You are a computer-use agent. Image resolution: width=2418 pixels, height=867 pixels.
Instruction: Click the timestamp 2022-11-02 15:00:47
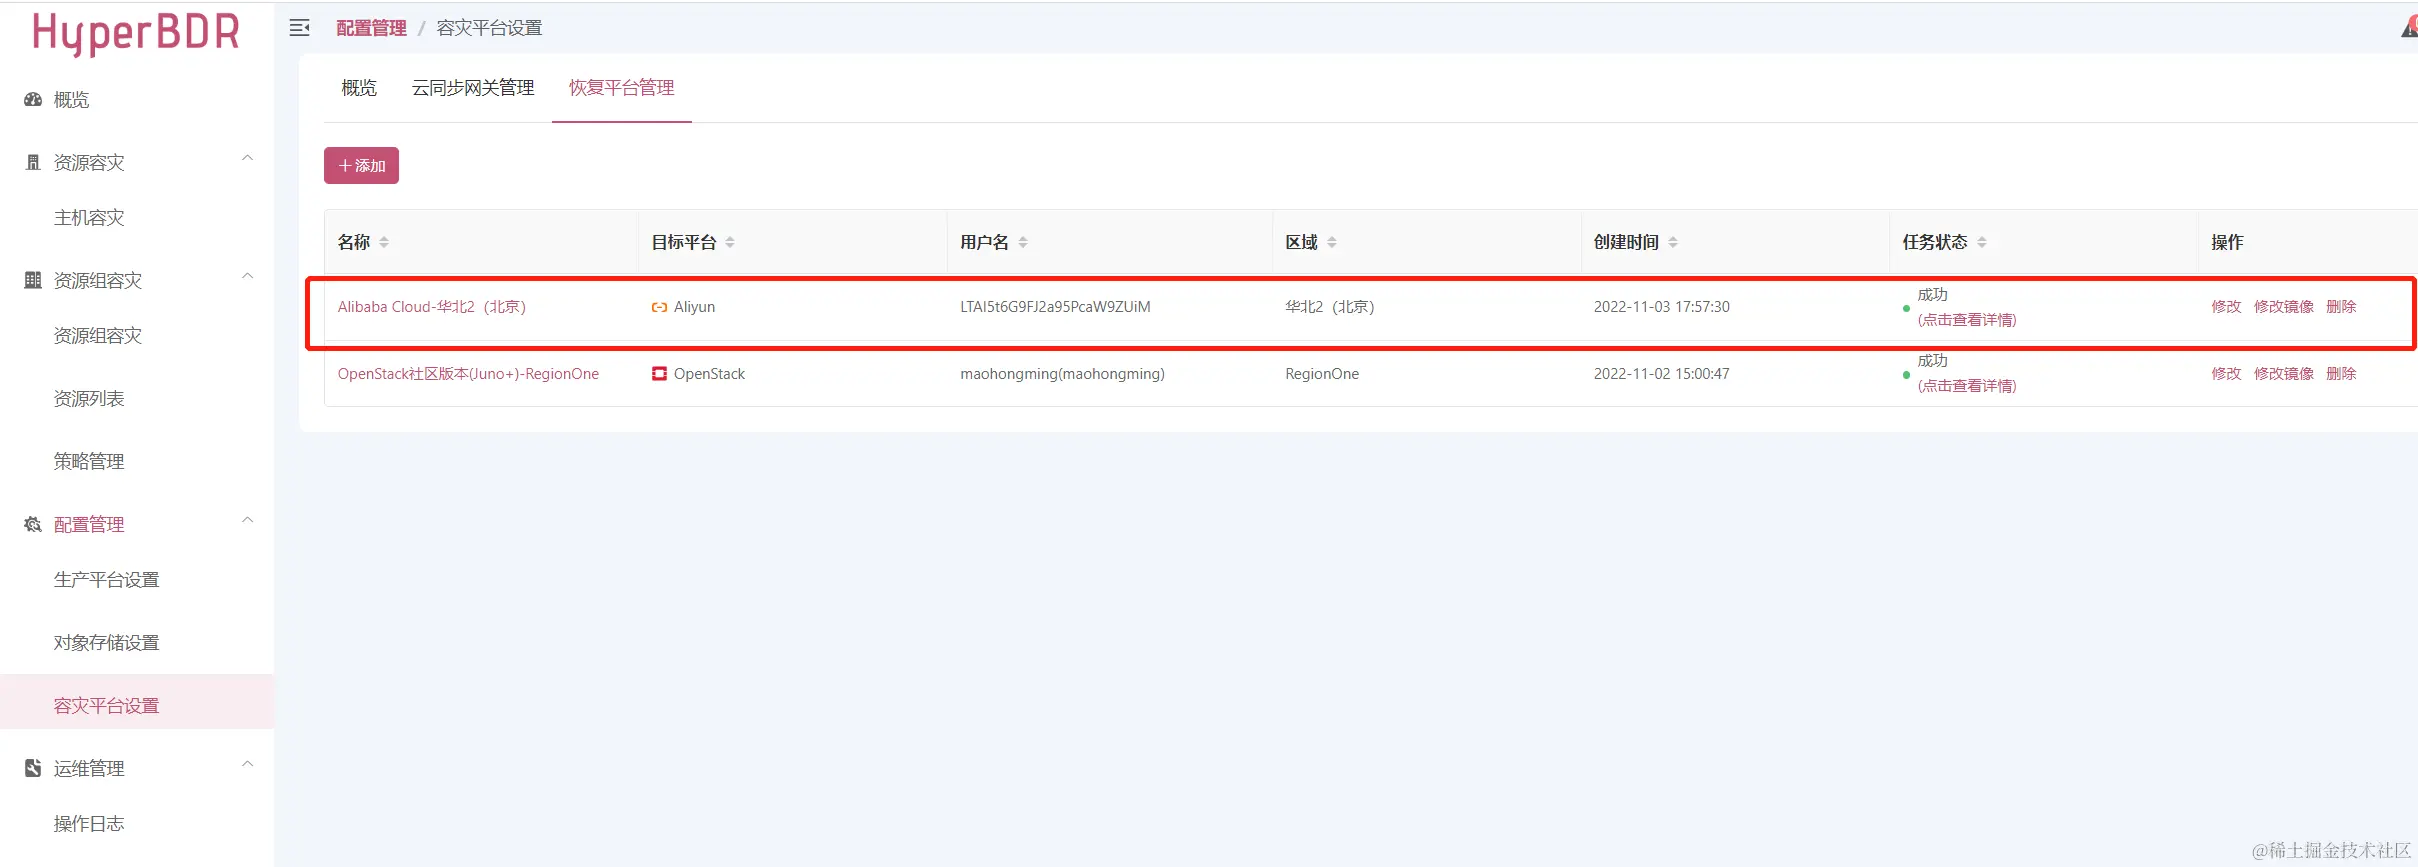pyautogui.click(x=1661, y=373)
